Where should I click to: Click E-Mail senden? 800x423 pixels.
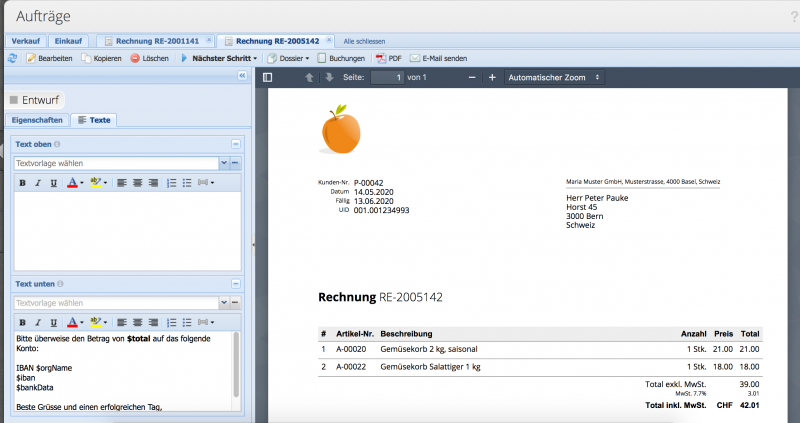click(x=439, y=58)
